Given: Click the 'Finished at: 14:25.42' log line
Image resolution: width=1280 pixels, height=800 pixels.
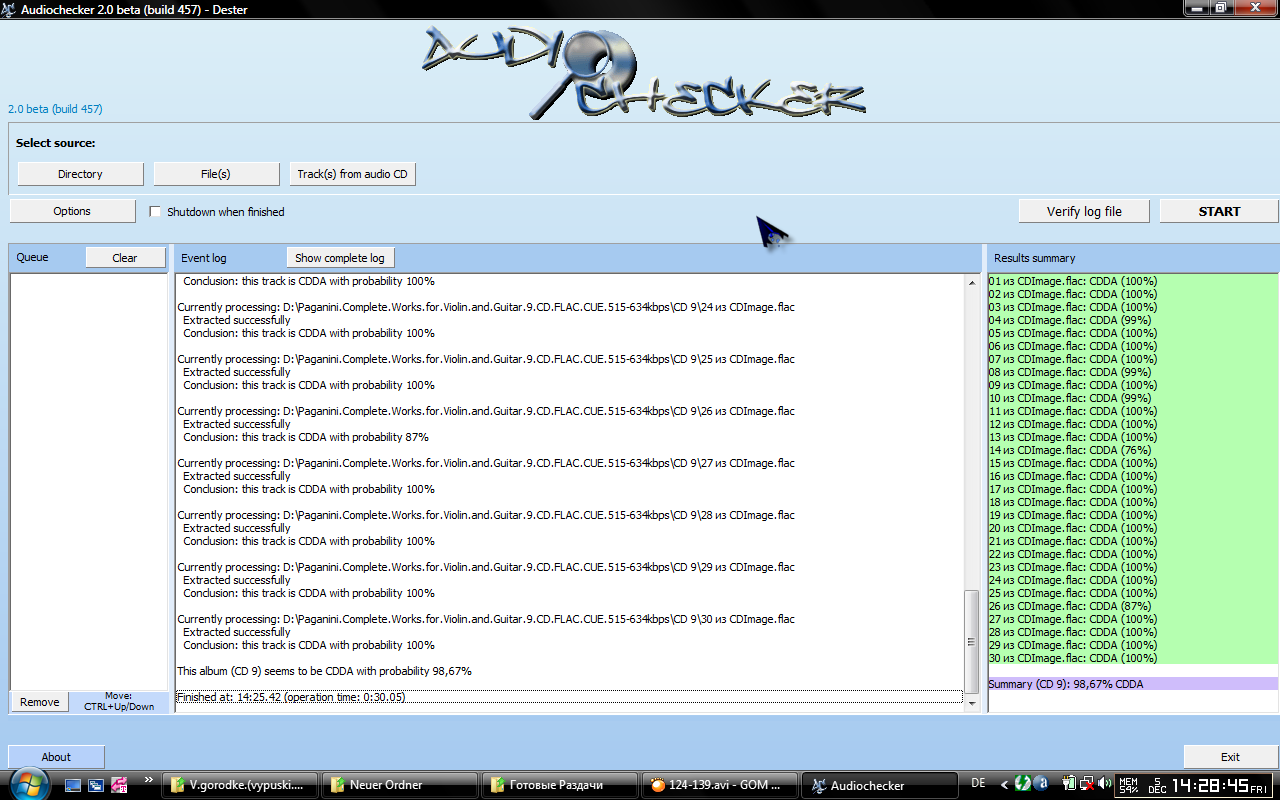Looking at the screenshot, I should tap(569, 697).
